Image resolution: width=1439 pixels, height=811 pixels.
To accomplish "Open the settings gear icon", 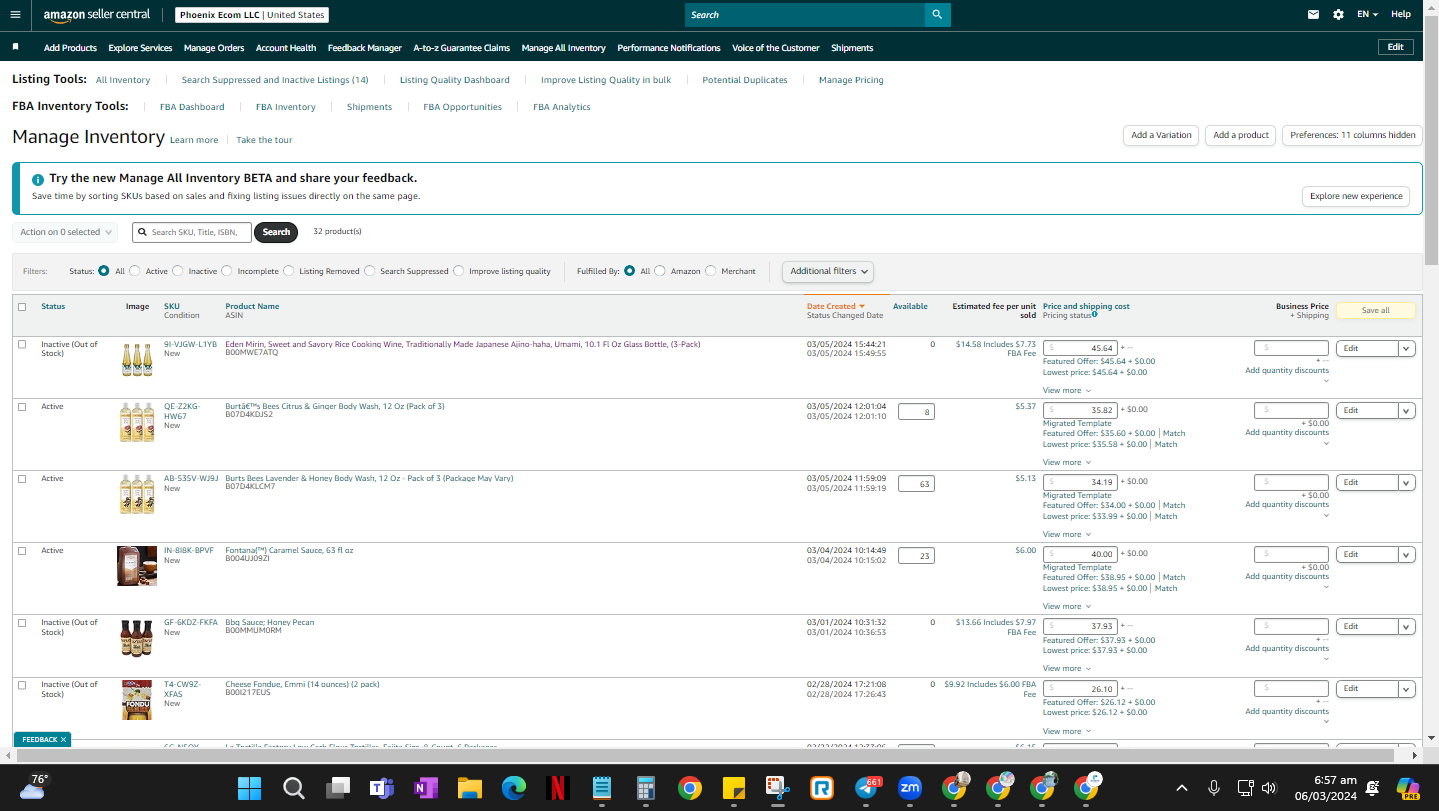I will point(1338,15).
